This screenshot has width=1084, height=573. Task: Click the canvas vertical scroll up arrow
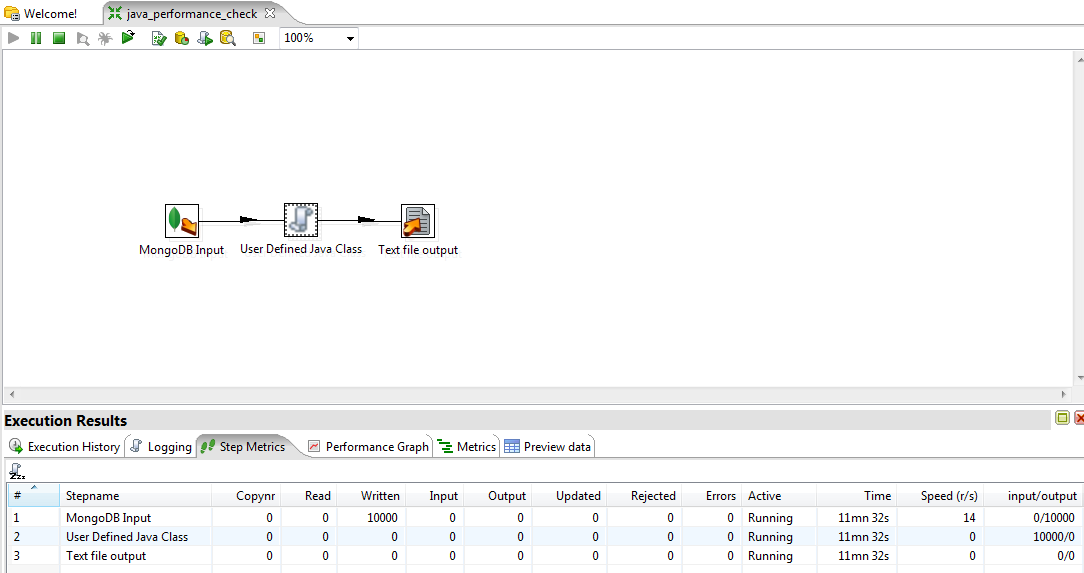(1080, 60)
